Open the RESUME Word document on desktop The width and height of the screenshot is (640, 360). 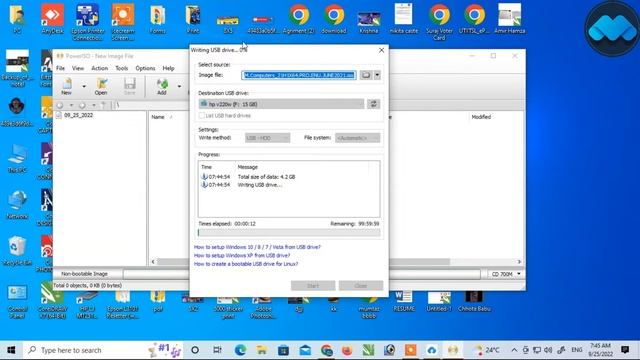[x=404, y=301]
